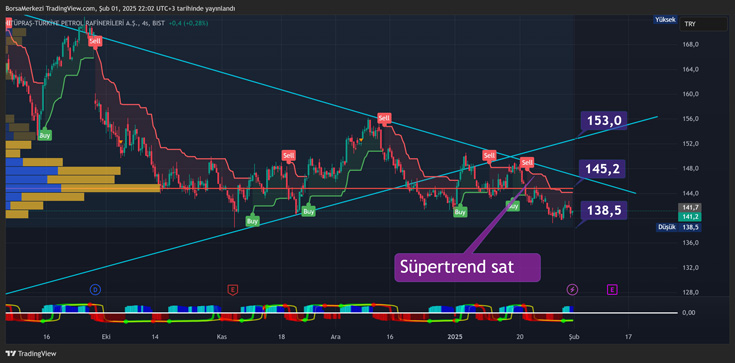Click the blue D dividend marker

95,290
